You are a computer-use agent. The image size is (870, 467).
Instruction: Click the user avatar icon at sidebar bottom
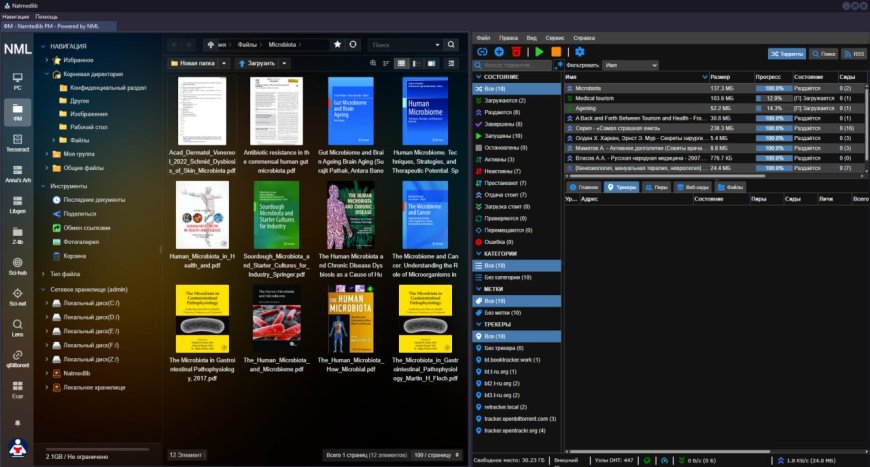tap(18, 448)
